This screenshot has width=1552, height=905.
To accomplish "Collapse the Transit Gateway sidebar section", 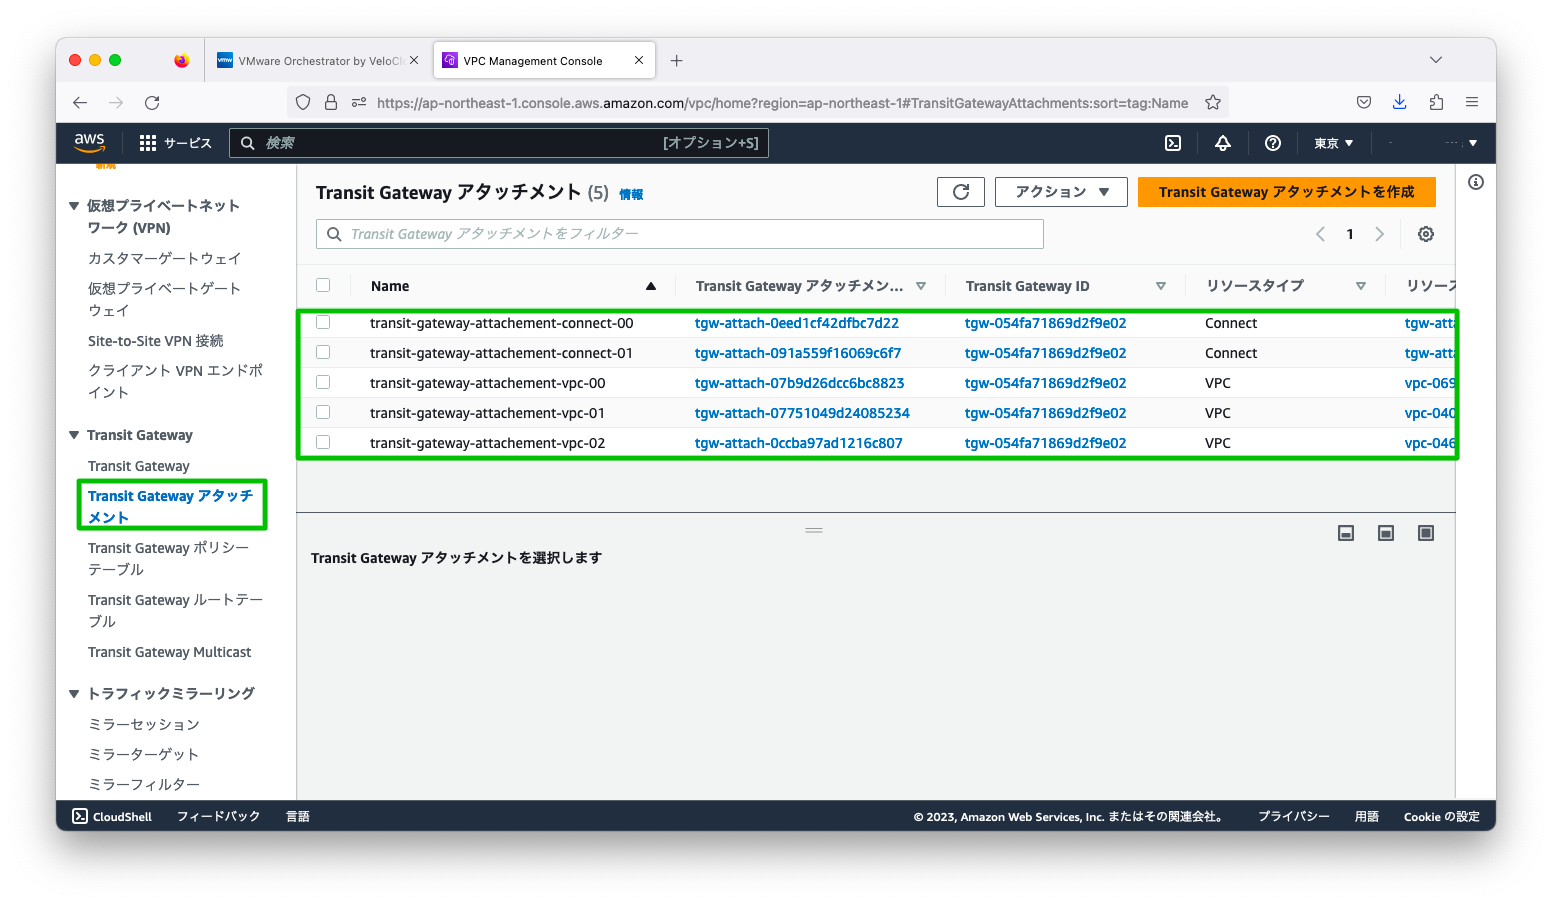I will coord(74,435).
